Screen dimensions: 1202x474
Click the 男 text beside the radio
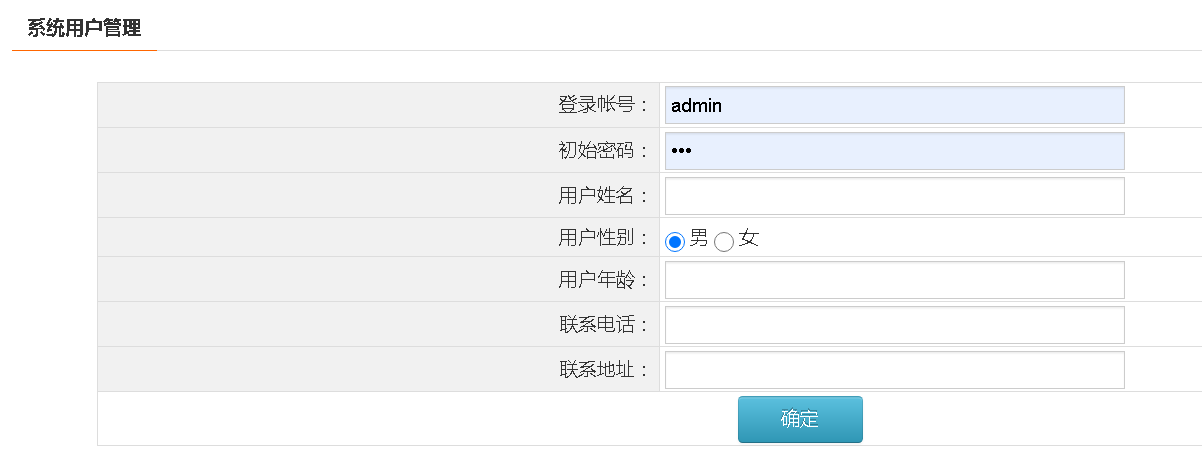coord(698,239)
